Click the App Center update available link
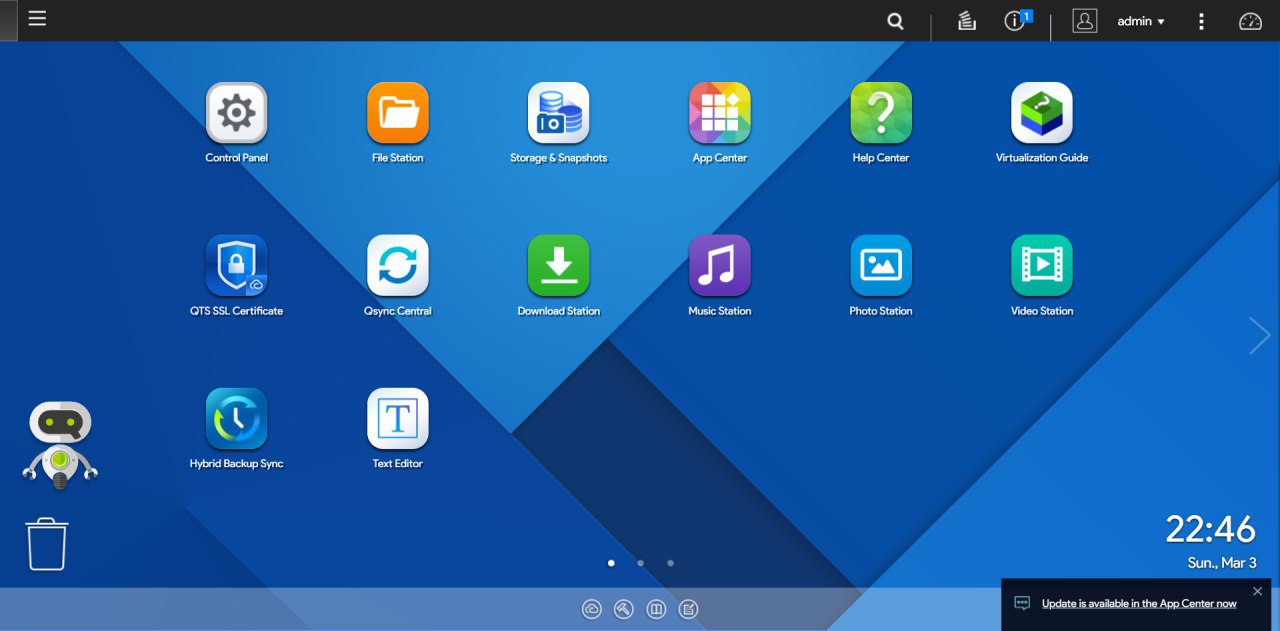The image size is (1280, 631). click(1138, 604)
